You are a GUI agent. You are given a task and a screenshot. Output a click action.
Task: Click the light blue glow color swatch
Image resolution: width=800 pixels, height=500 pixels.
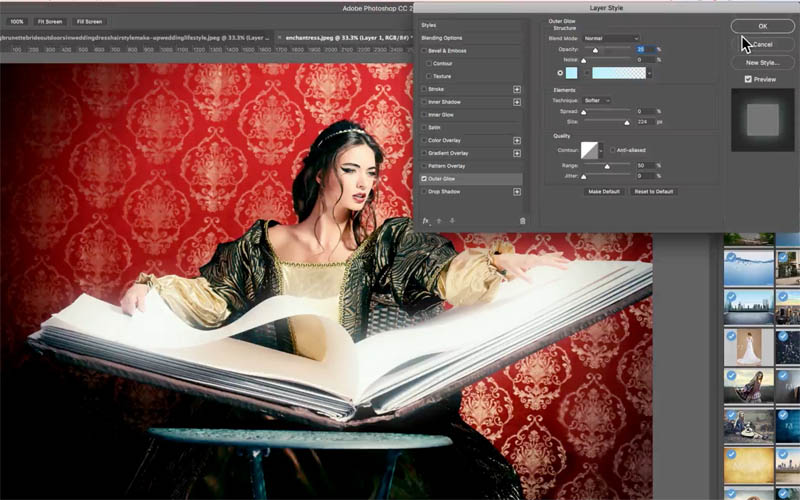click(x=571, y=73)
